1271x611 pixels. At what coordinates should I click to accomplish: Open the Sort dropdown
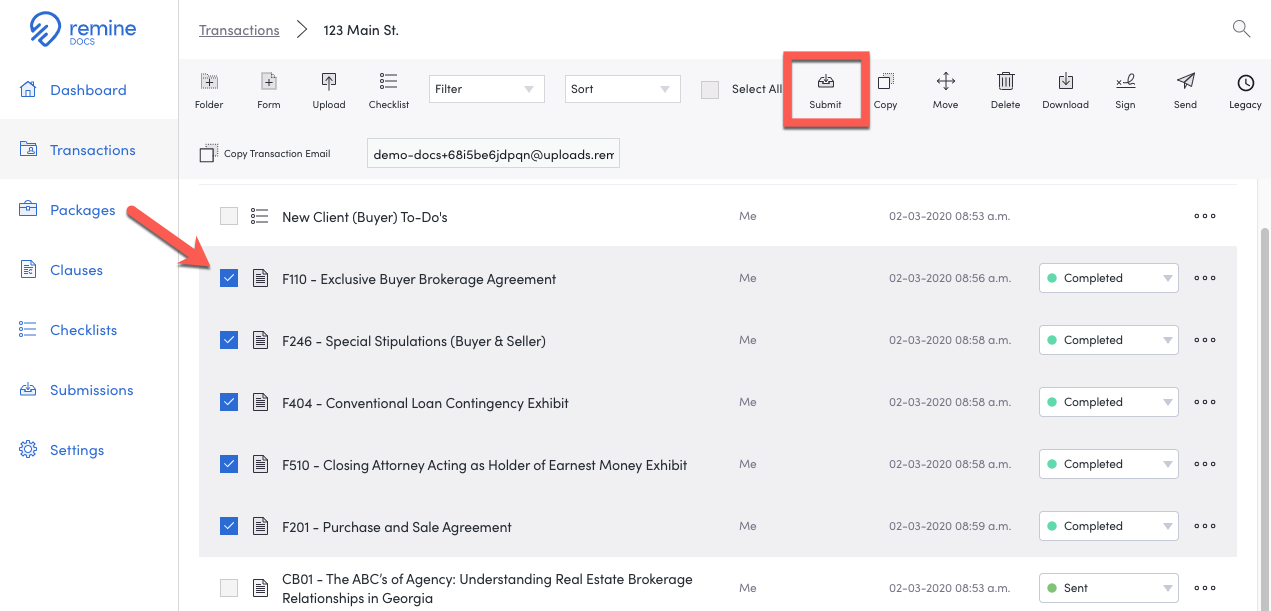[x=622, y=89]
